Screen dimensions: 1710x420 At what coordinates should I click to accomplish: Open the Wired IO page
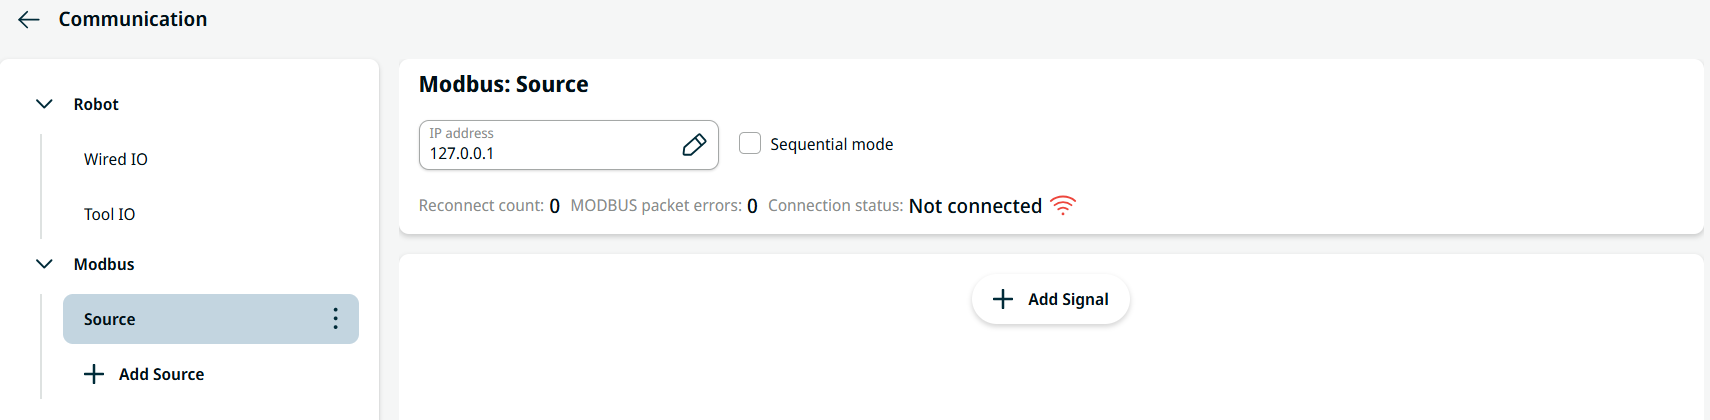tap(116, 159)
